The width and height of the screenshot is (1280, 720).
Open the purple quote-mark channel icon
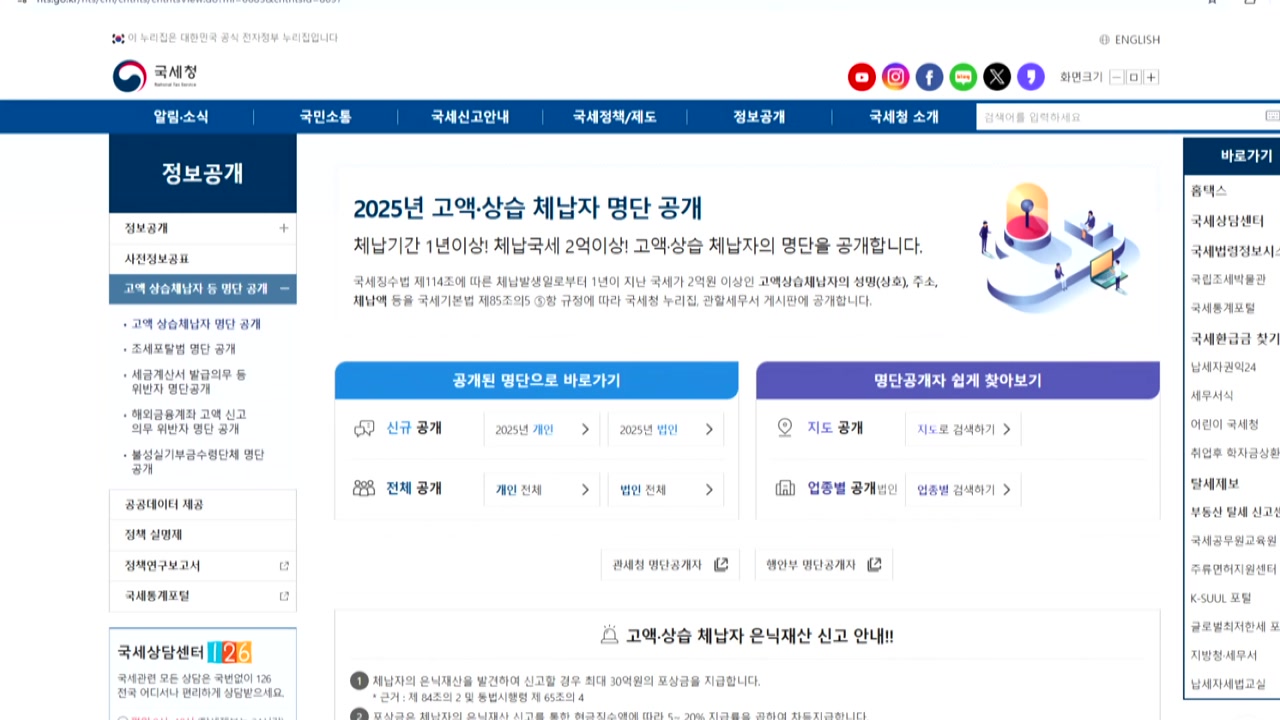point(1030,77)
